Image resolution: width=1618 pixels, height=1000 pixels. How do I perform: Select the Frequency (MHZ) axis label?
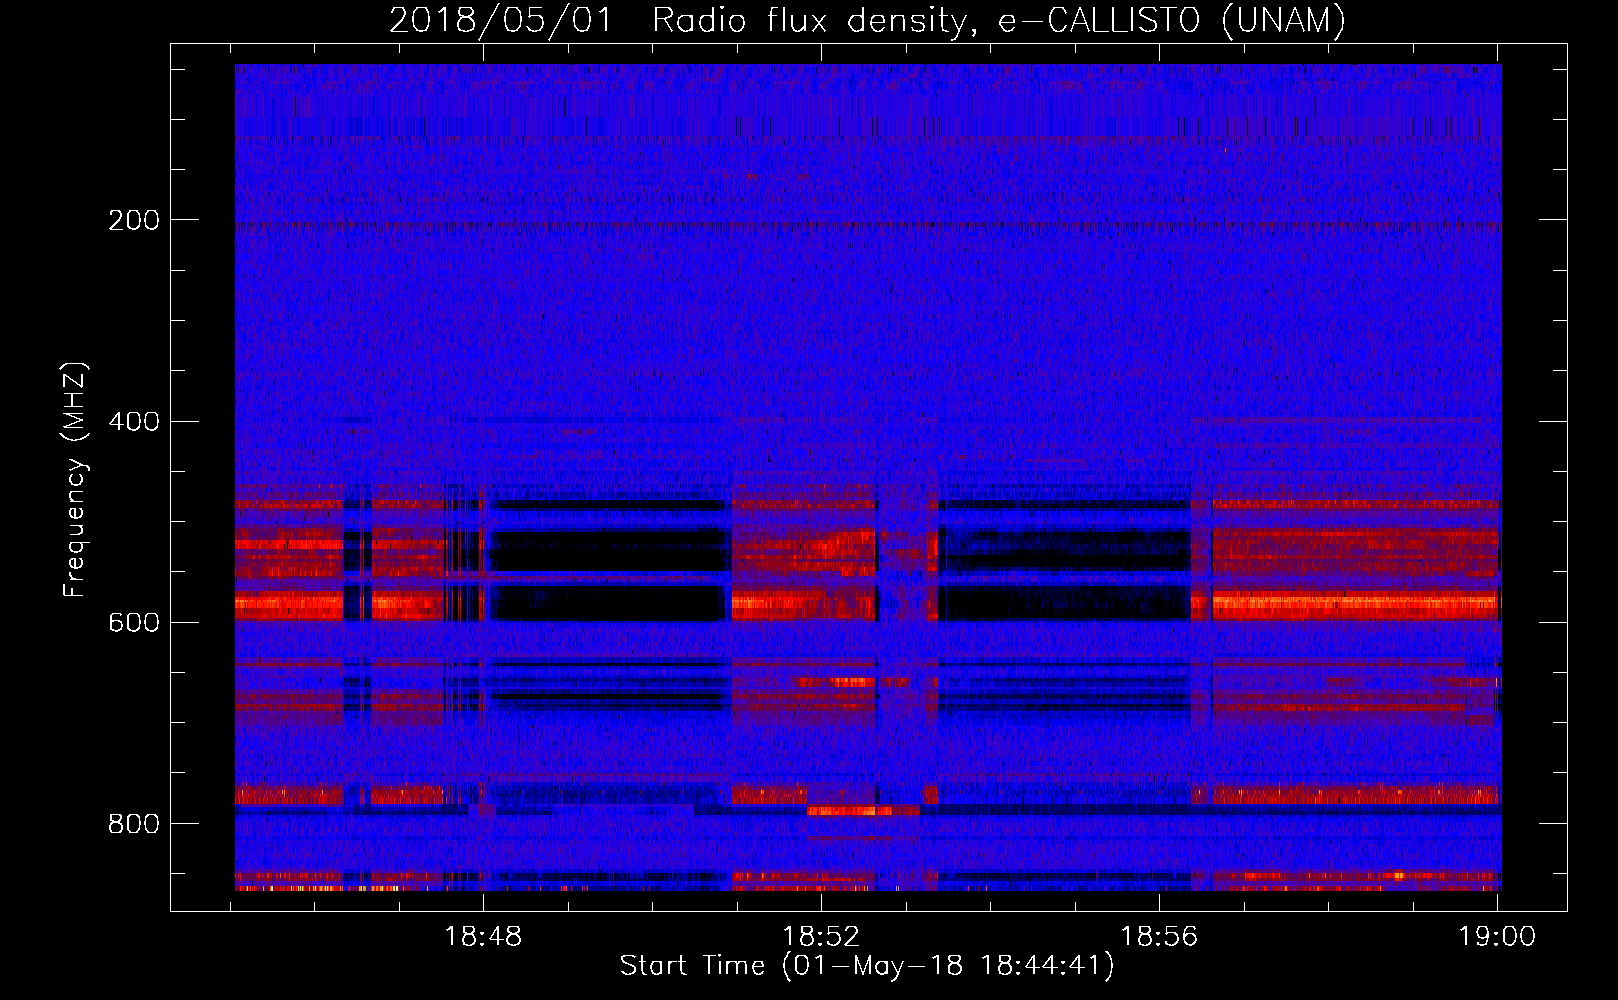click(75, 480)
